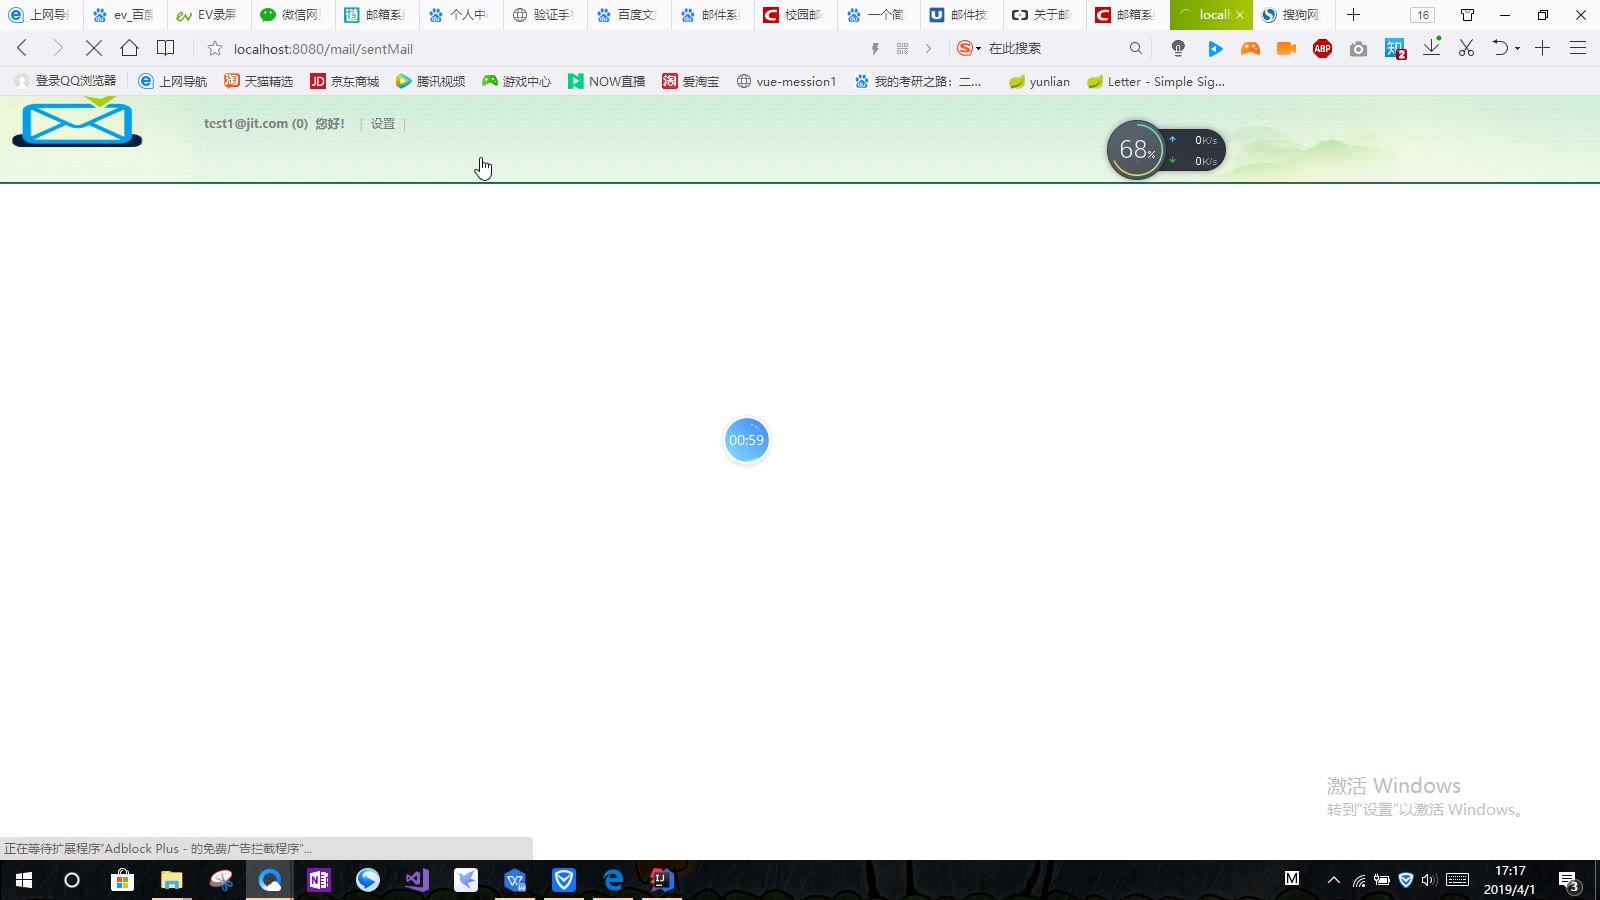
Task: Open the blue play video extension icon
Action: coord(1215,48)
